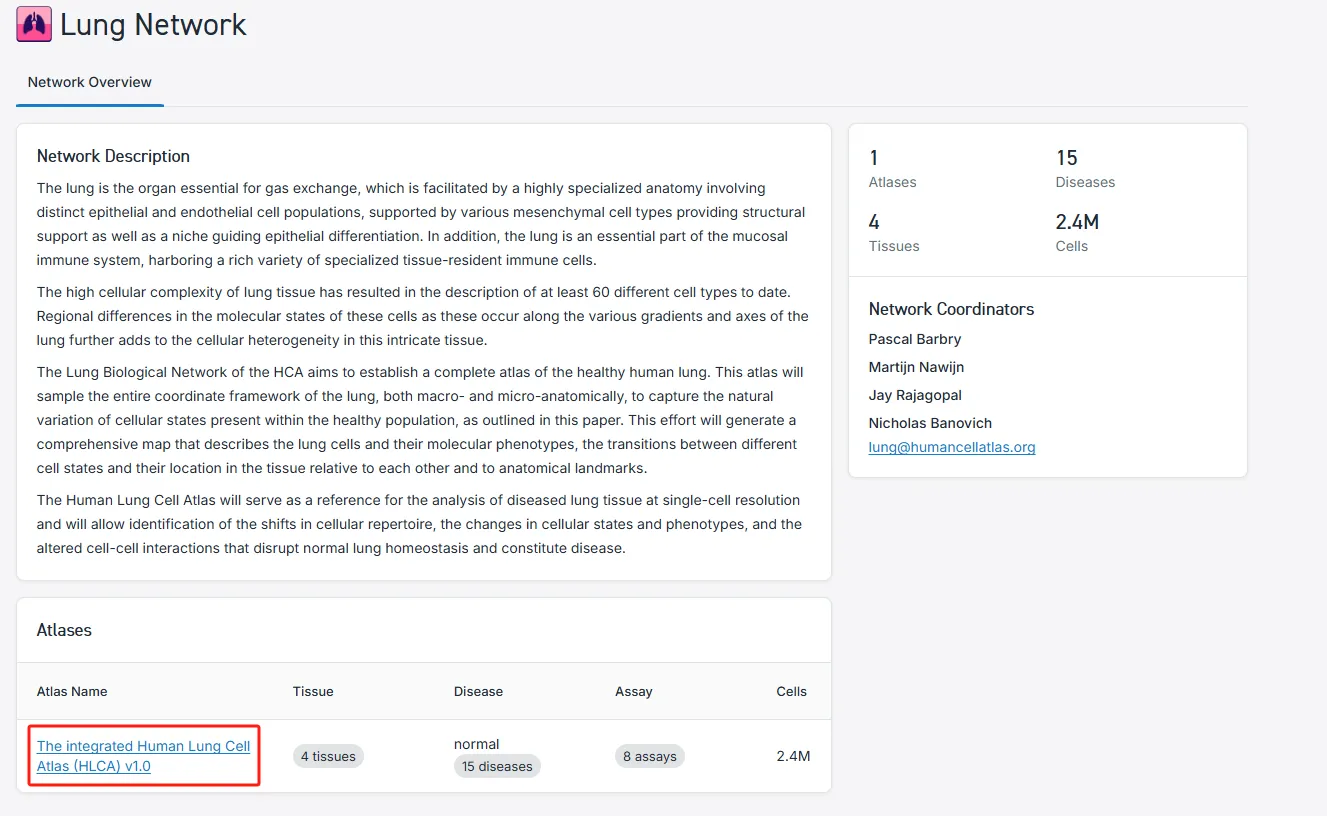Expand the 4 tissues chip
Screen dimensions: 1327x816
(x=328, y=756)
